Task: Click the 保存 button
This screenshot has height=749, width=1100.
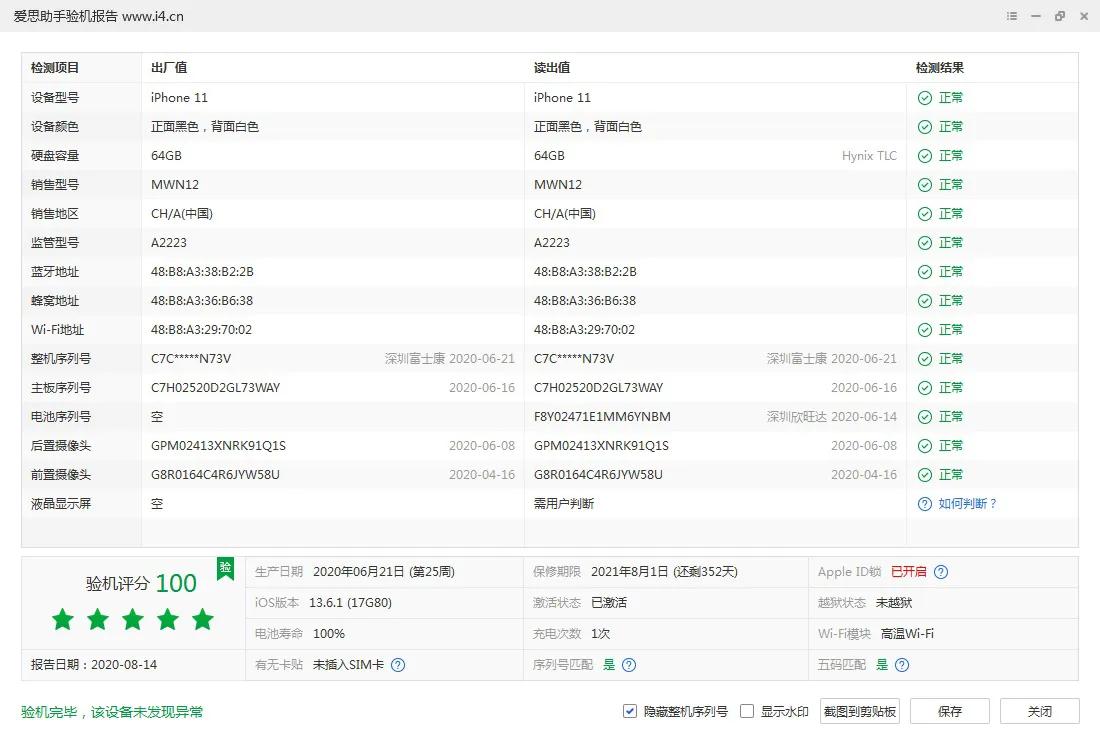Action: coord(949,711)
